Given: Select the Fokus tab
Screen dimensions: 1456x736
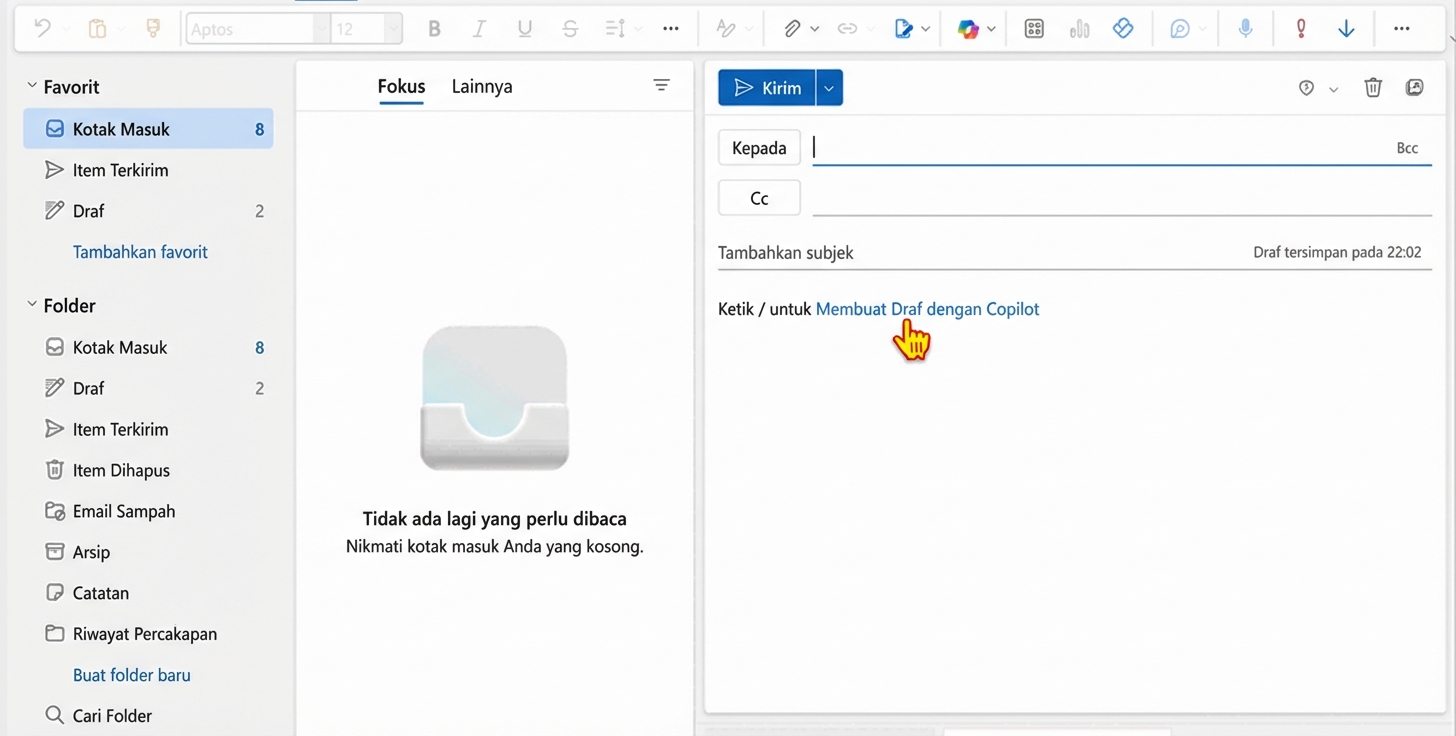Looking at the screenshot, I should [401, 87].
